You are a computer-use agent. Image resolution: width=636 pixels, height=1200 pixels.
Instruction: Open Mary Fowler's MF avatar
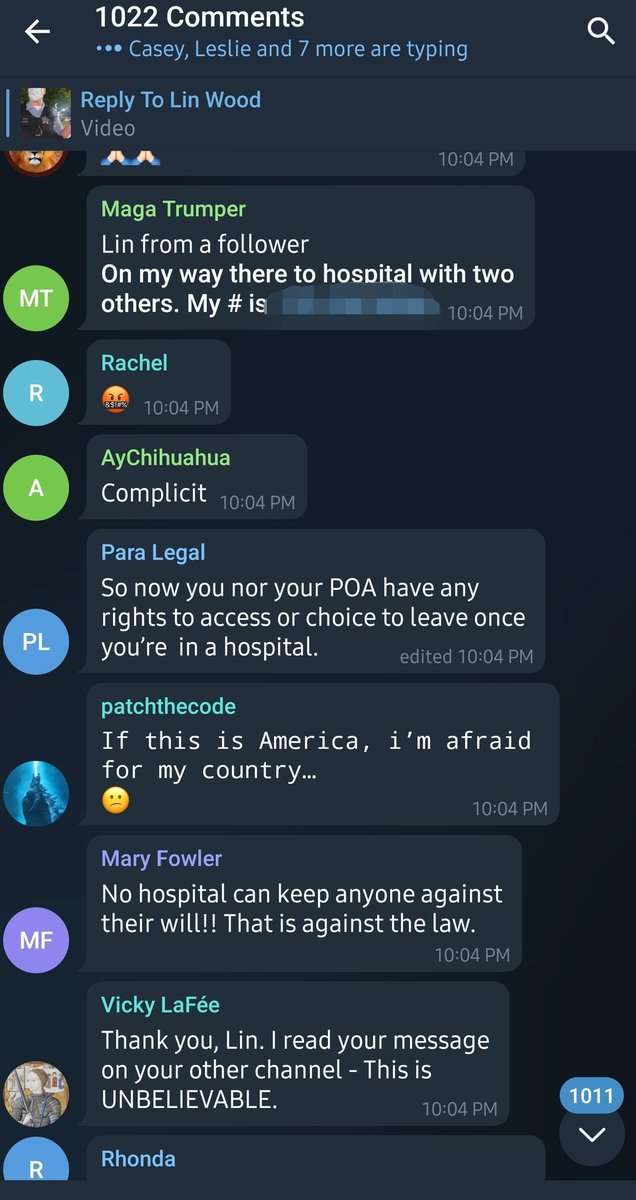pyautogui.click(x=36, y=940)
